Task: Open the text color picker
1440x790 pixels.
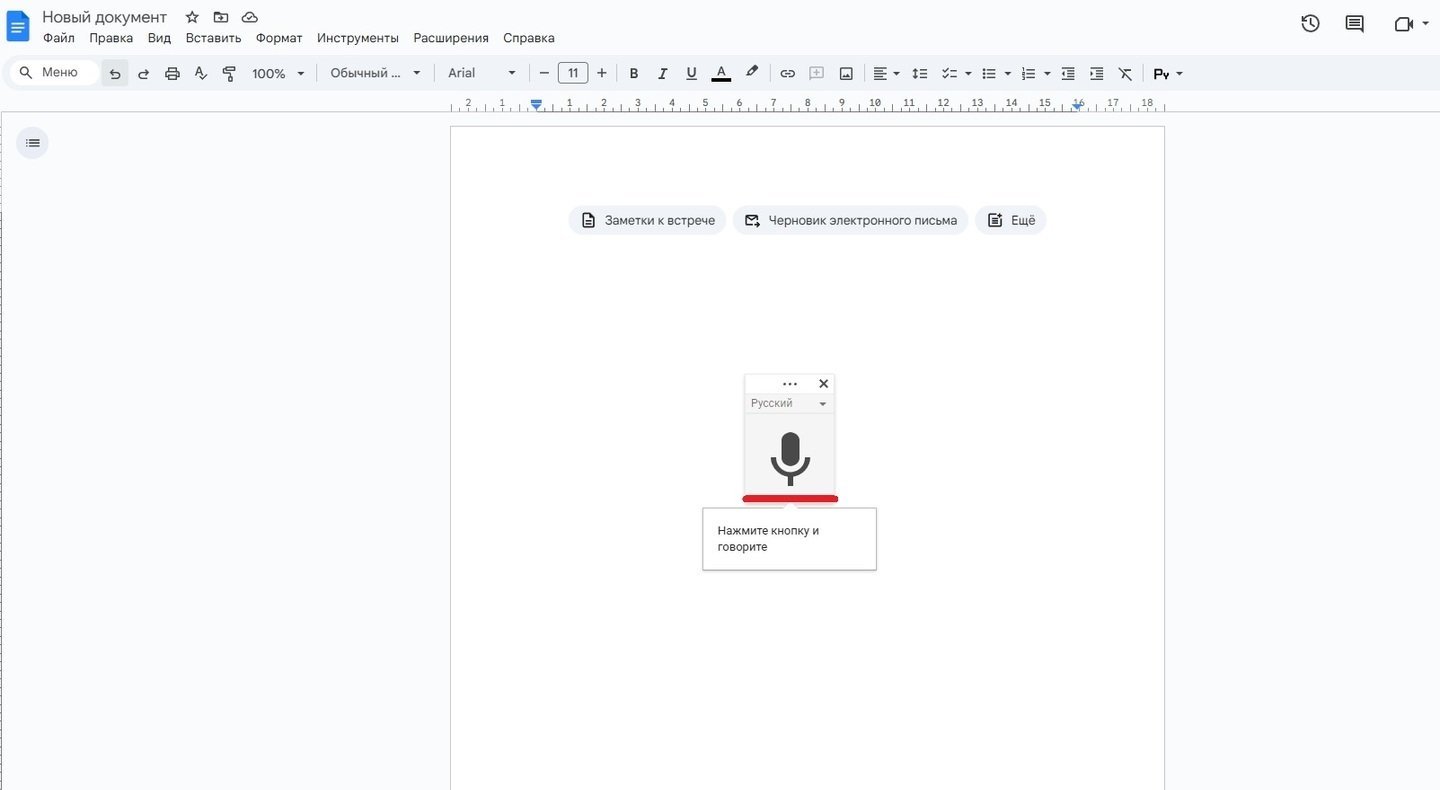Action: point(721,73)
